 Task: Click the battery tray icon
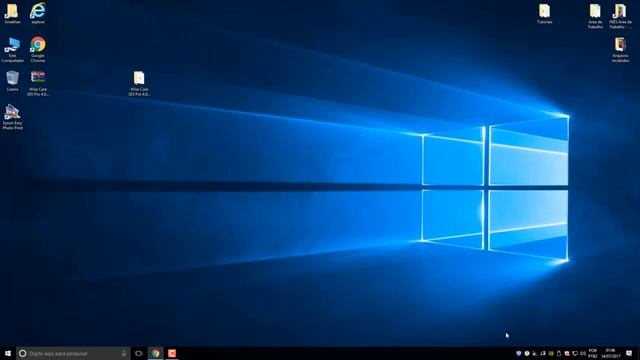(559, 353)
